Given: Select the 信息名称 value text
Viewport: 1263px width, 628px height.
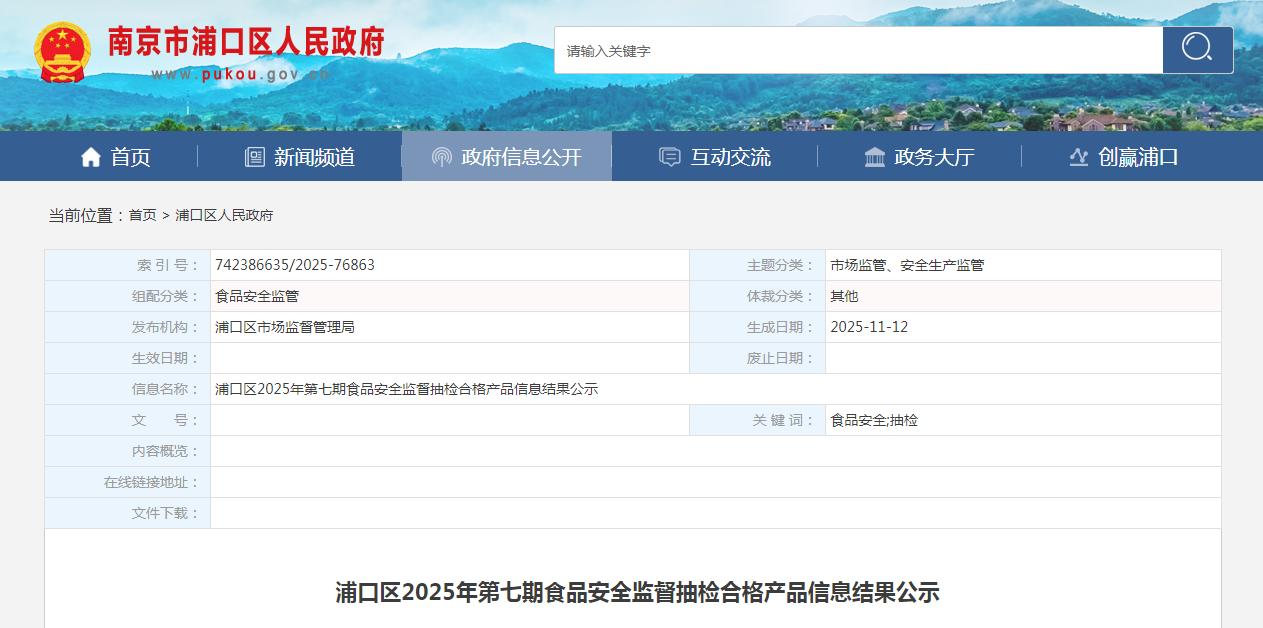Looking at the screenshot, I should [407, 389].
